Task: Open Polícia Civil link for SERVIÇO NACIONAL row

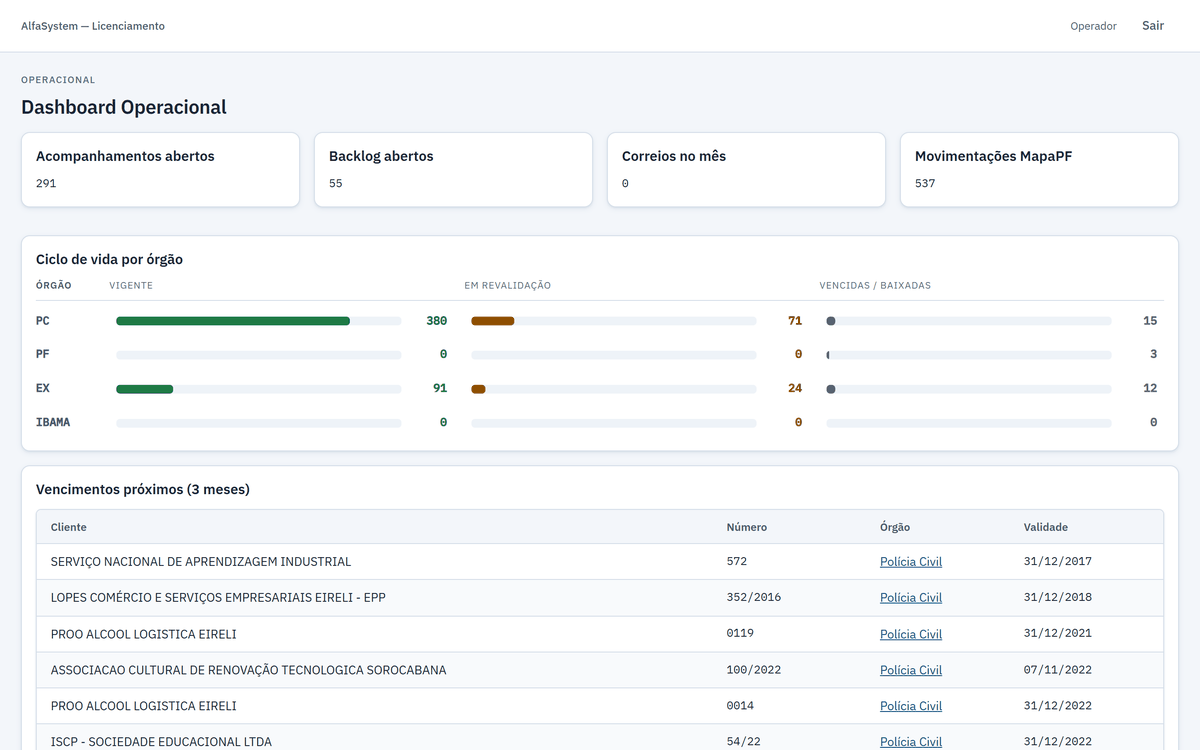Action: point(911,562)
